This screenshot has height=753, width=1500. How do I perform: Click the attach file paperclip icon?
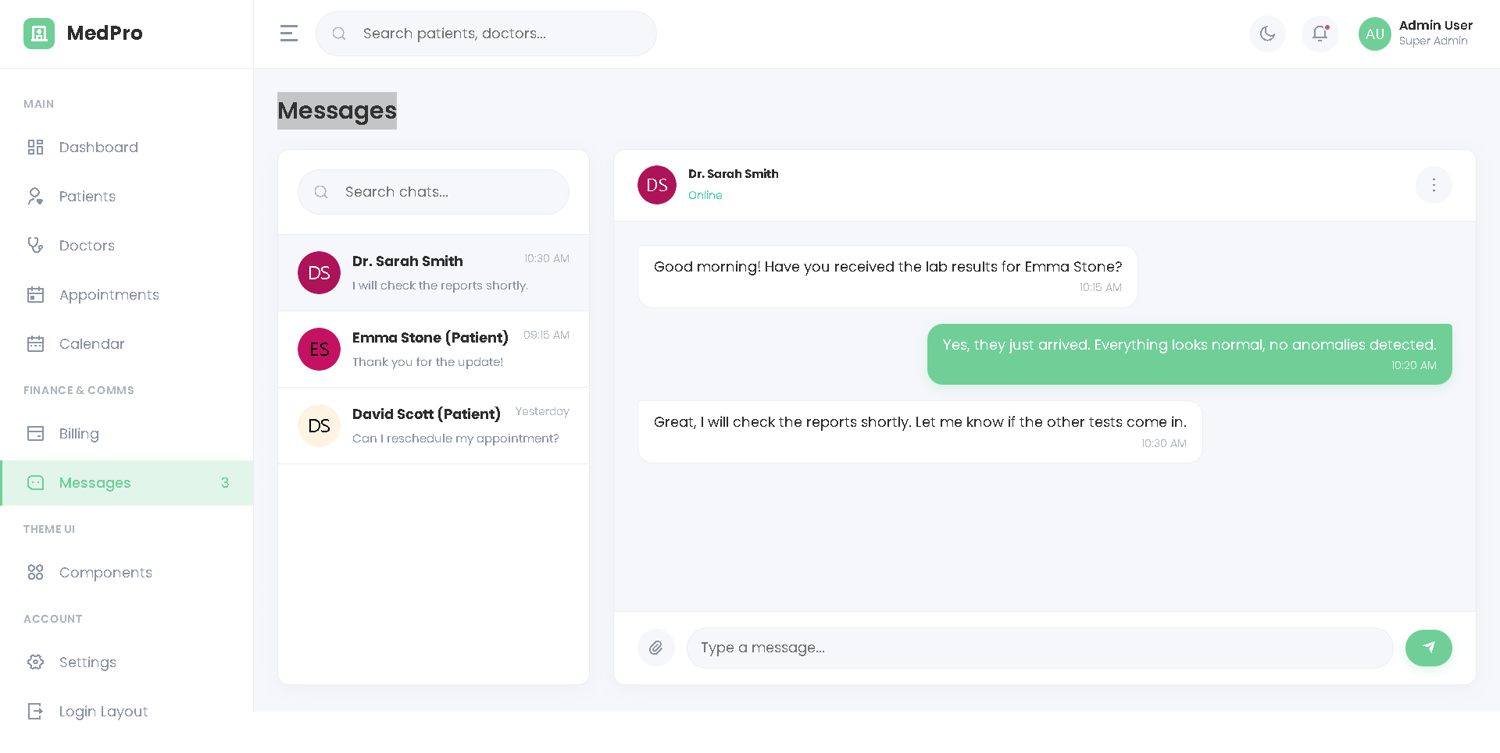[x=656, y=648]
